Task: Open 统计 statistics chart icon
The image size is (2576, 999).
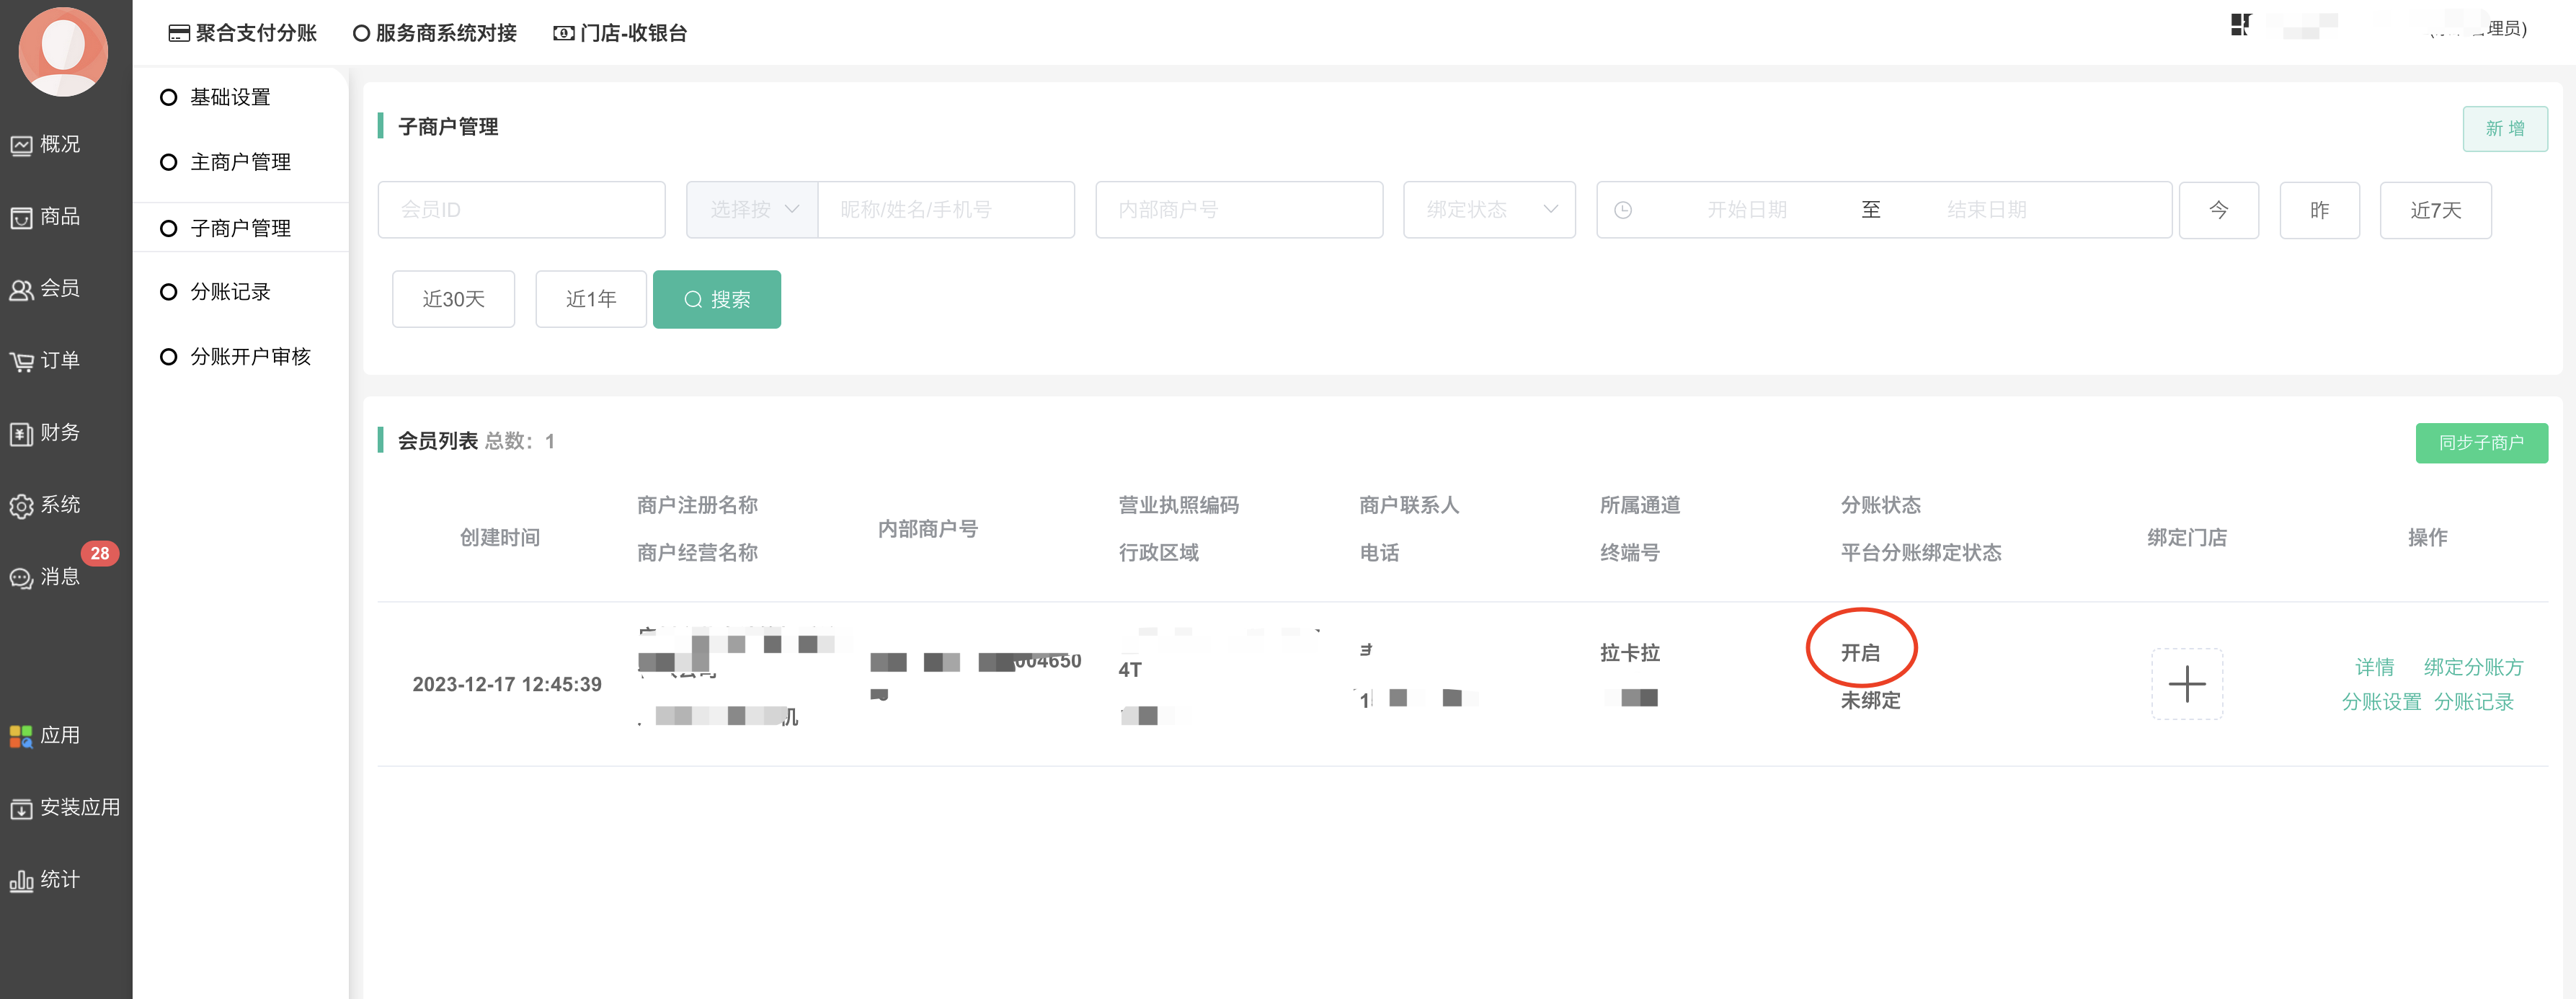Action: 46,880
